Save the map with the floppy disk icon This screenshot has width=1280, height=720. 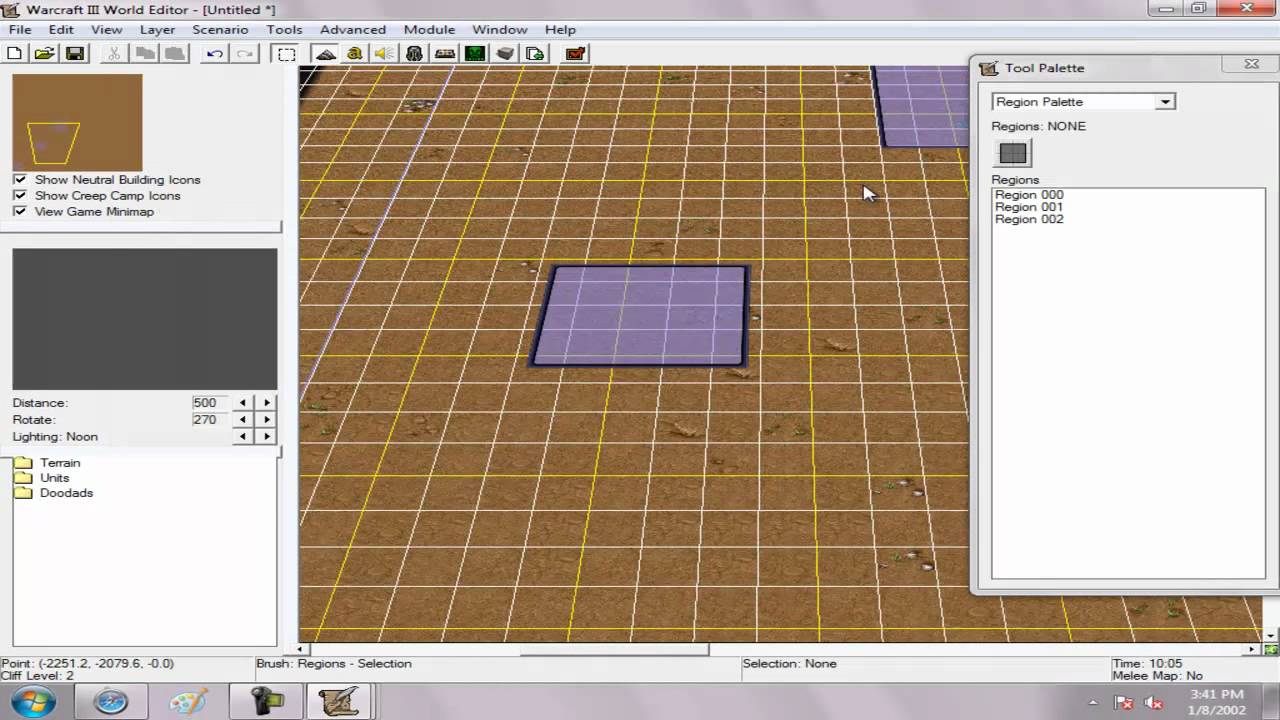[75, 54]
